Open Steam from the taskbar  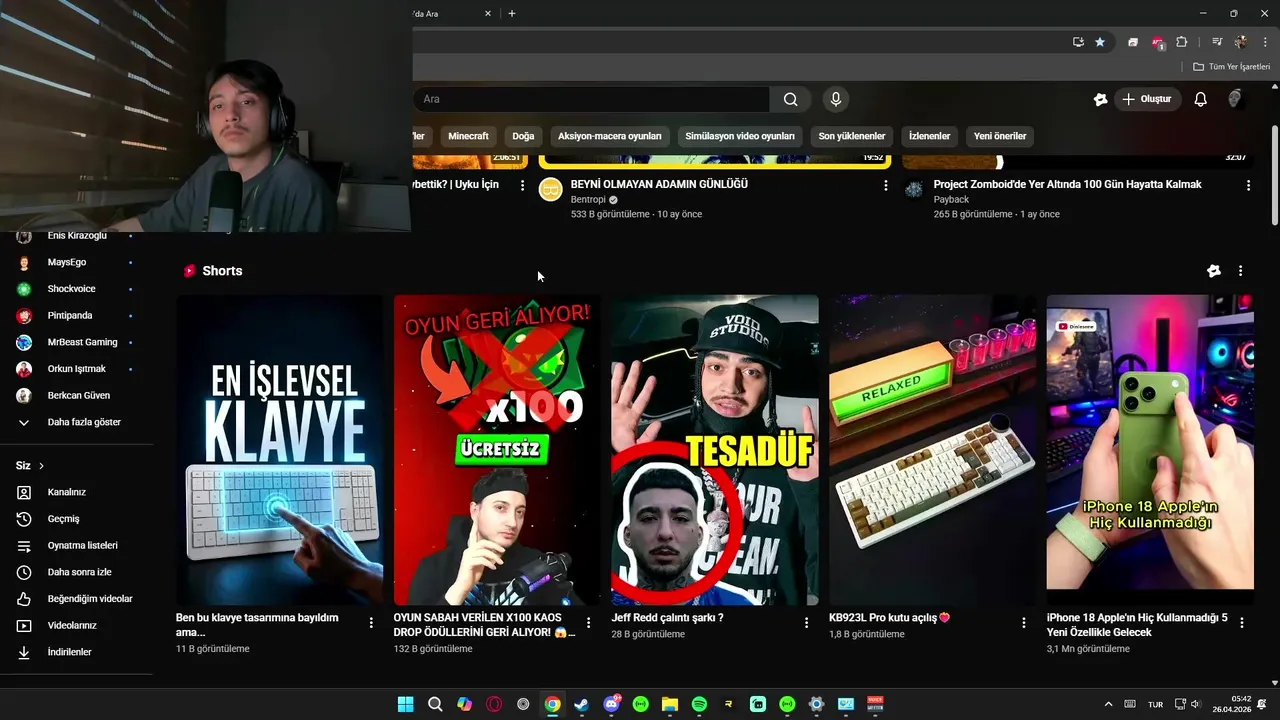581,704
